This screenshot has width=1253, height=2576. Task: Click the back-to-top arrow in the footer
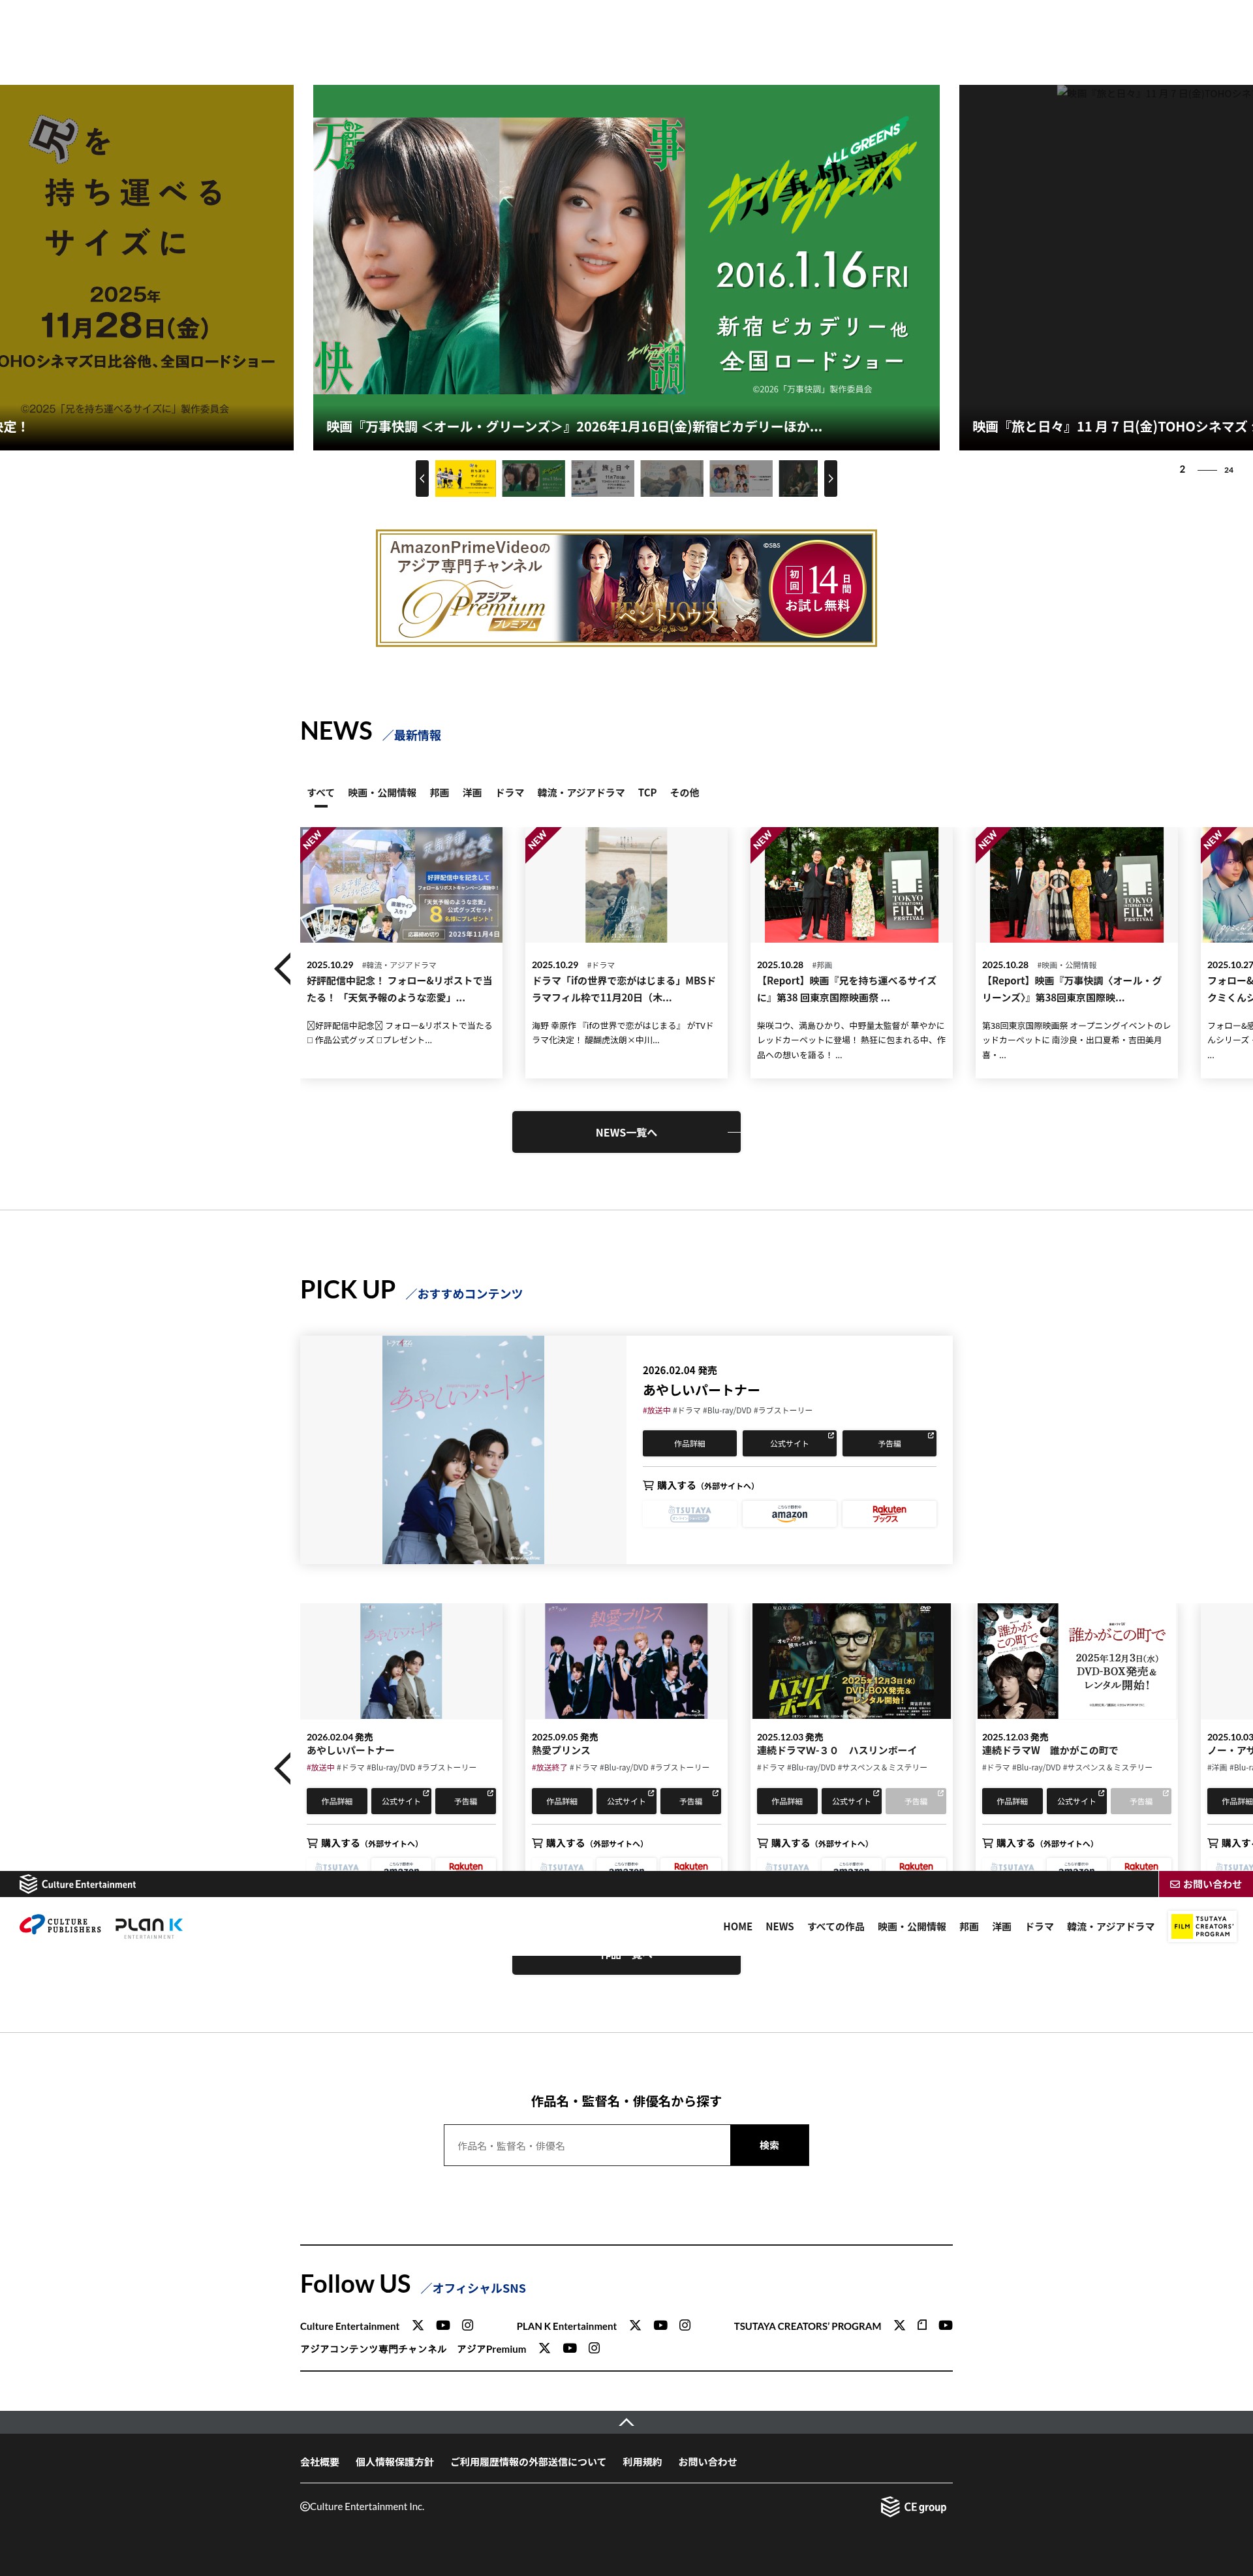coord(626,2422)
